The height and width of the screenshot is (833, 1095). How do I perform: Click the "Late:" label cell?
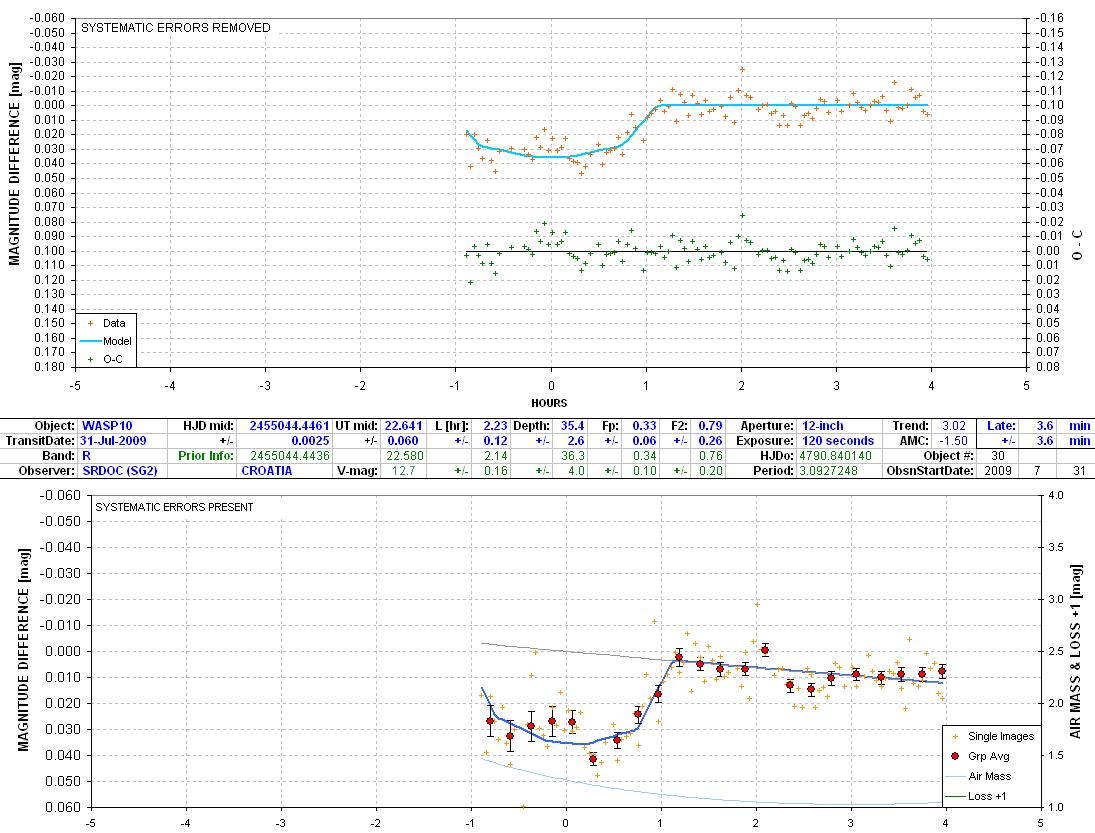pyautogui.click(x=1001, y=426)
